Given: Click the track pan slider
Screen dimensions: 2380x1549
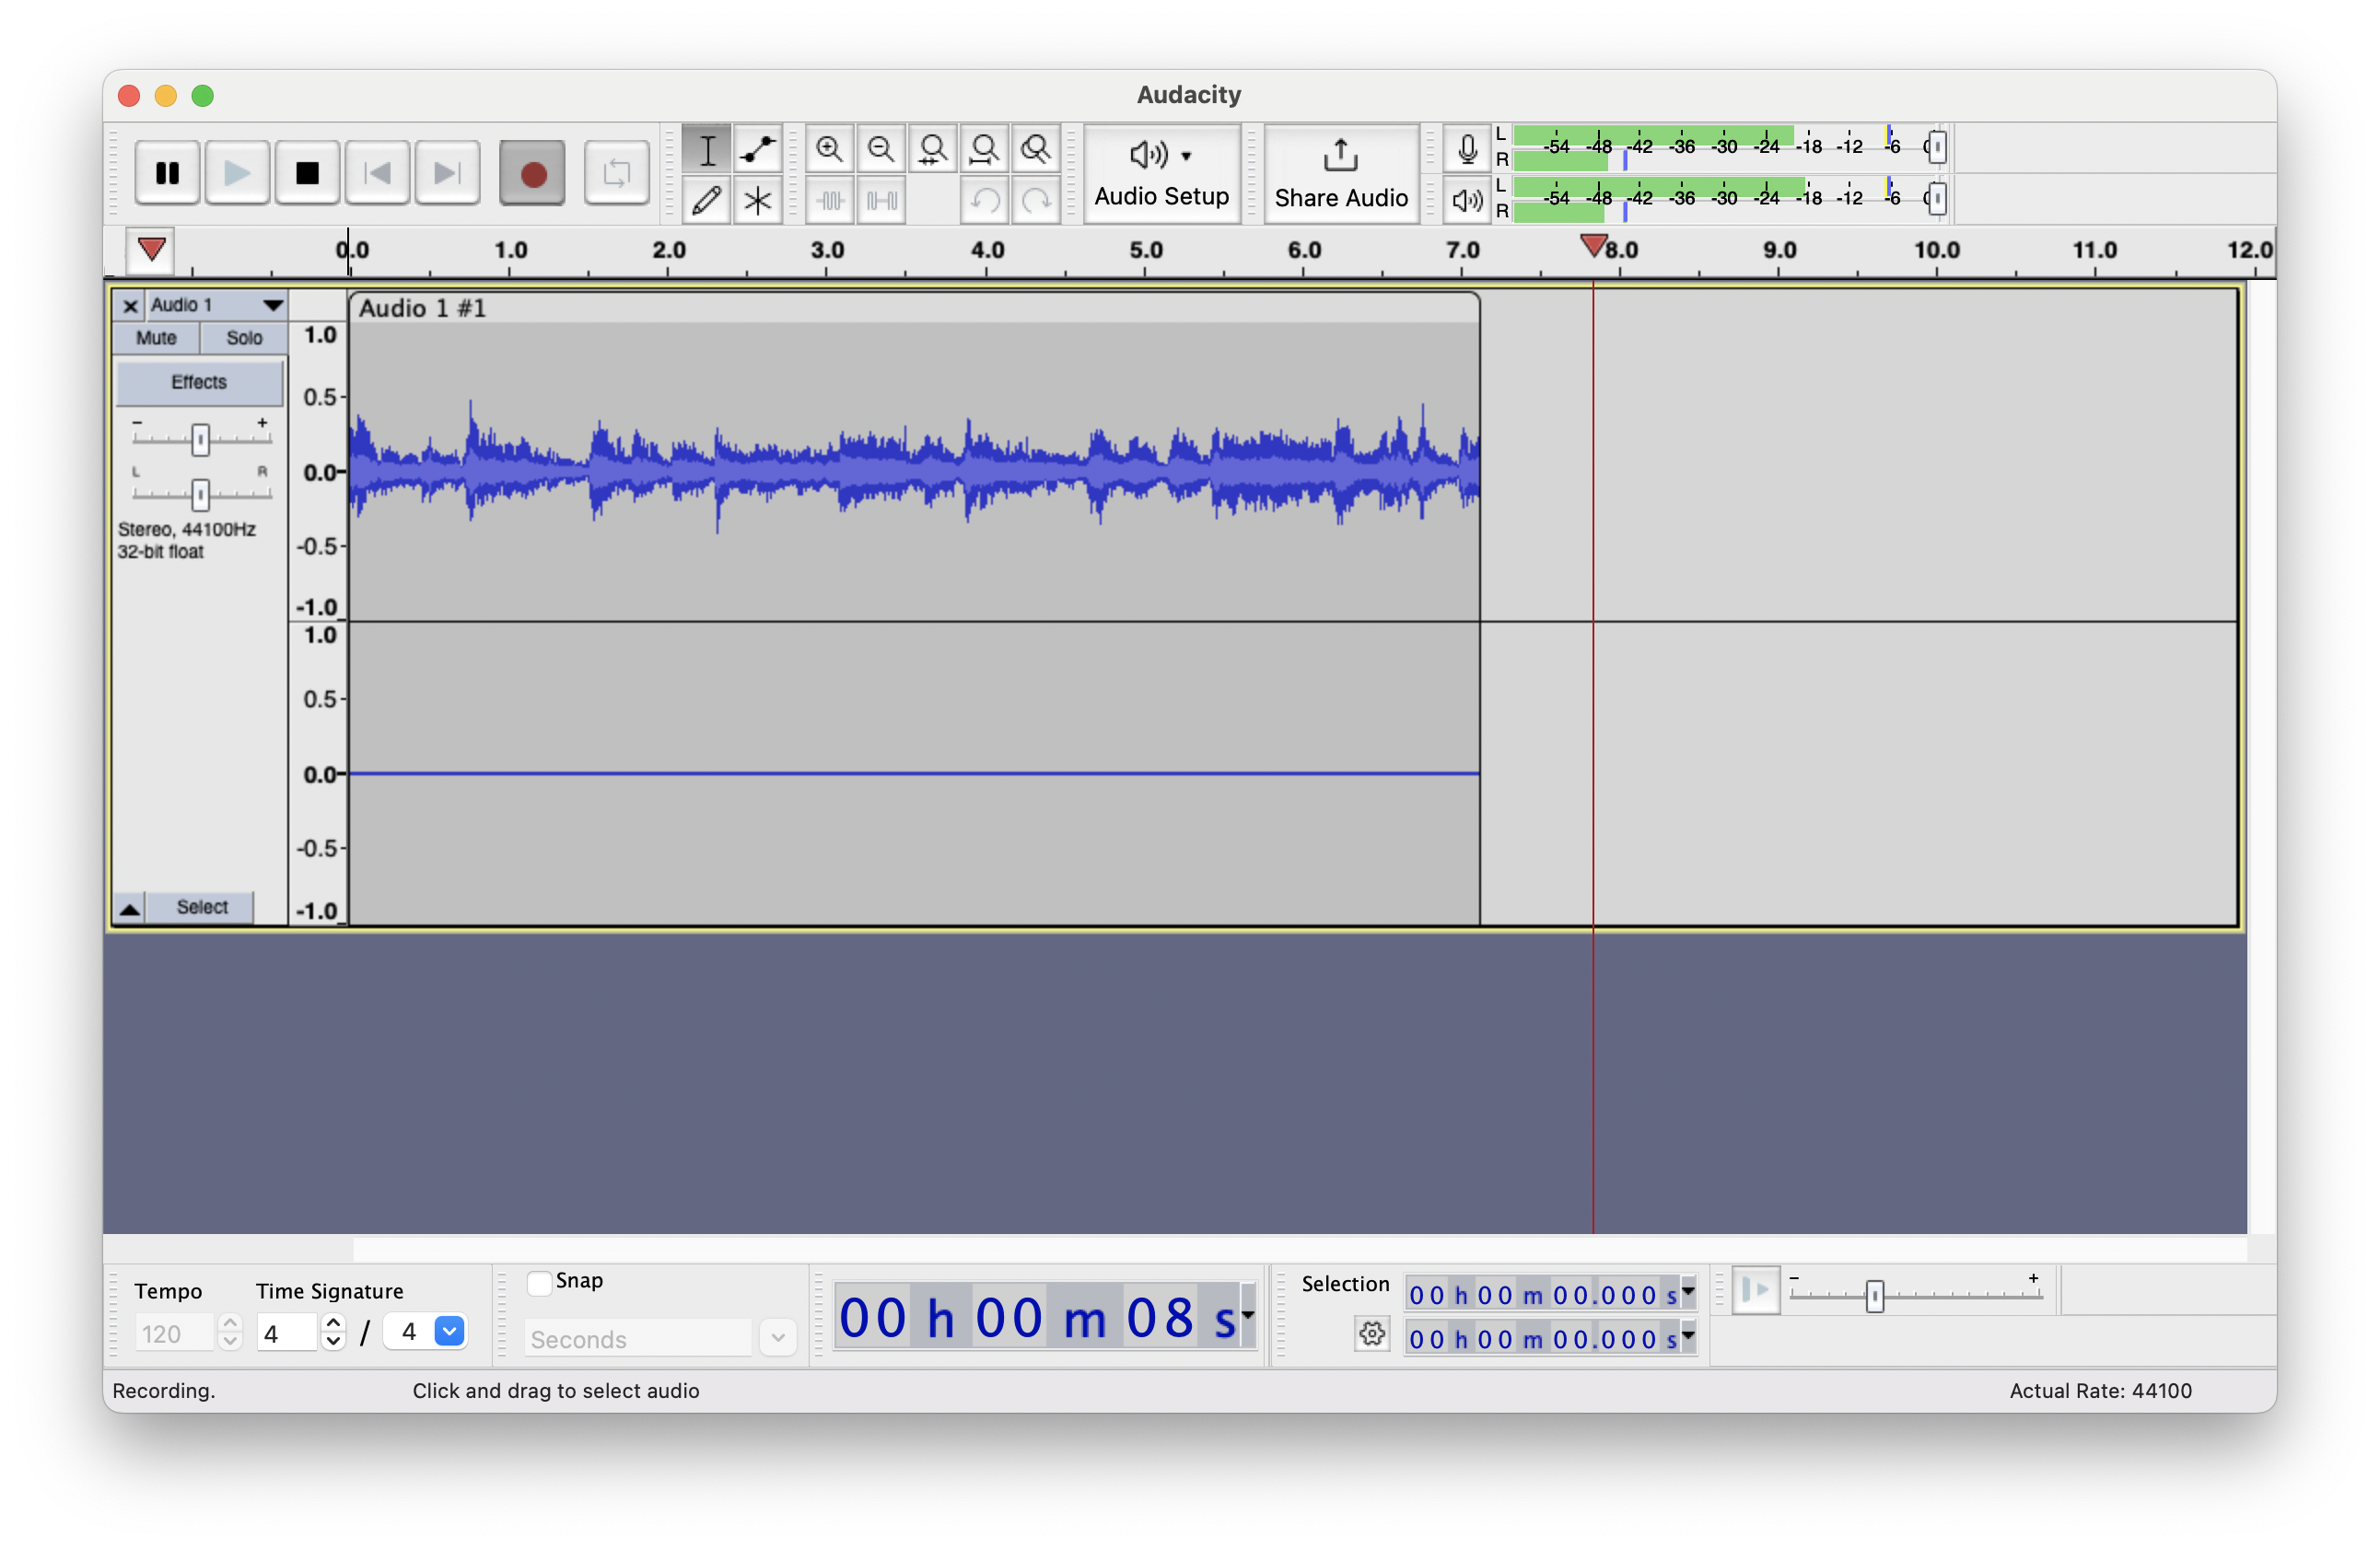Looking at the screenshot, I should (201, 494).
